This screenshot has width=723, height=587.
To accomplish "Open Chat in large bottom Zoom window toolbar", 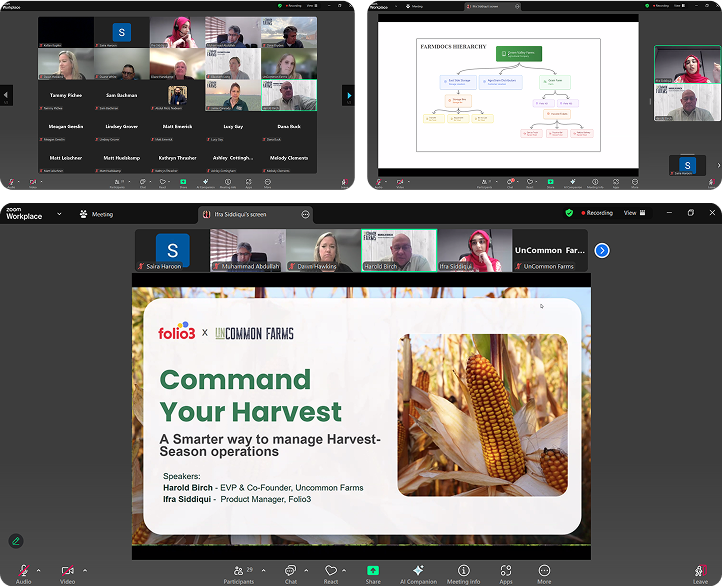I will pyautogui.click(x=290, y=571).
